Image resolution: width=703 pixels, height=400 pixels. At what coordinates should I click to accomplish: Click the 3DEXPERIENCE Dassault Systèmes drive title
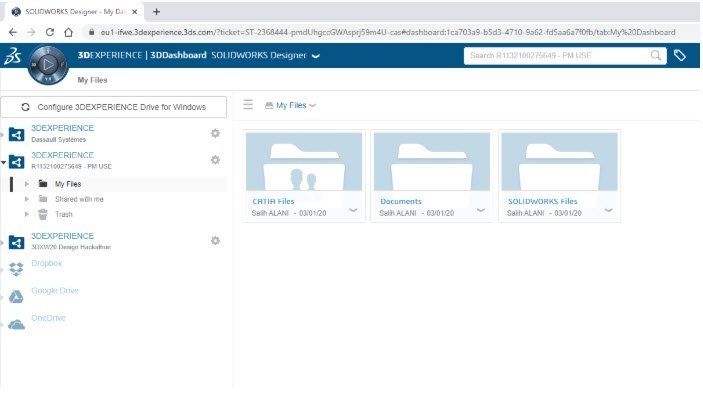coord(62,128)
